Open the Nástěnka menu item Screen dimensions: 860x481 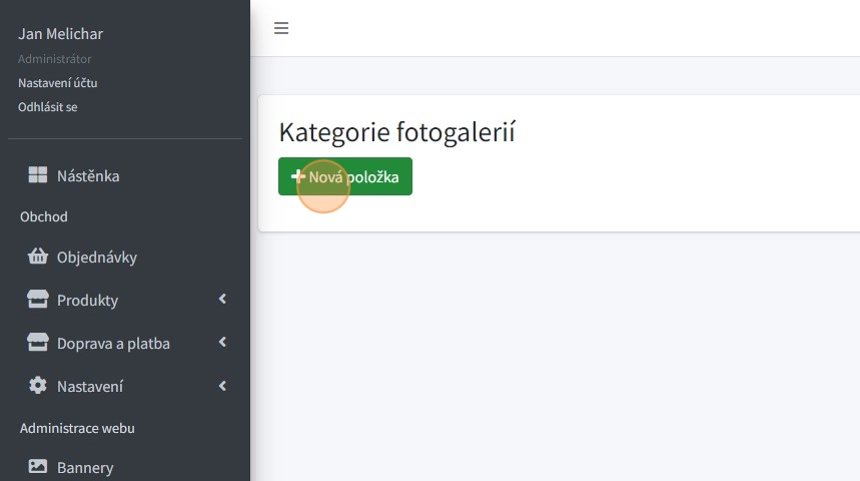tap(88, 176)
